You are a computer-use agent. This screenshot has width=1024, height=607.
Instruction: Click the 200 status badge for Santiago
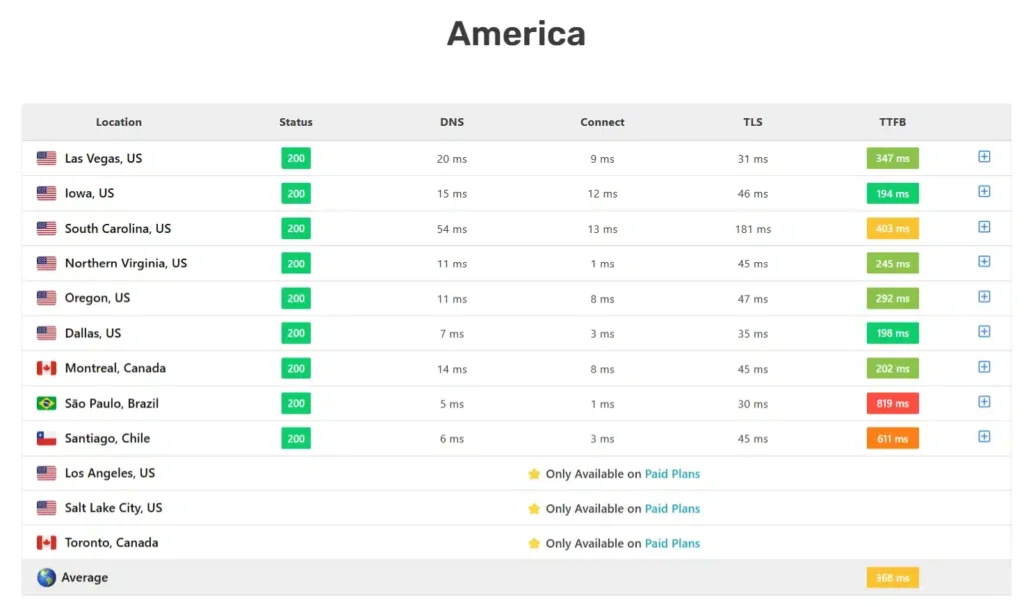296,438
